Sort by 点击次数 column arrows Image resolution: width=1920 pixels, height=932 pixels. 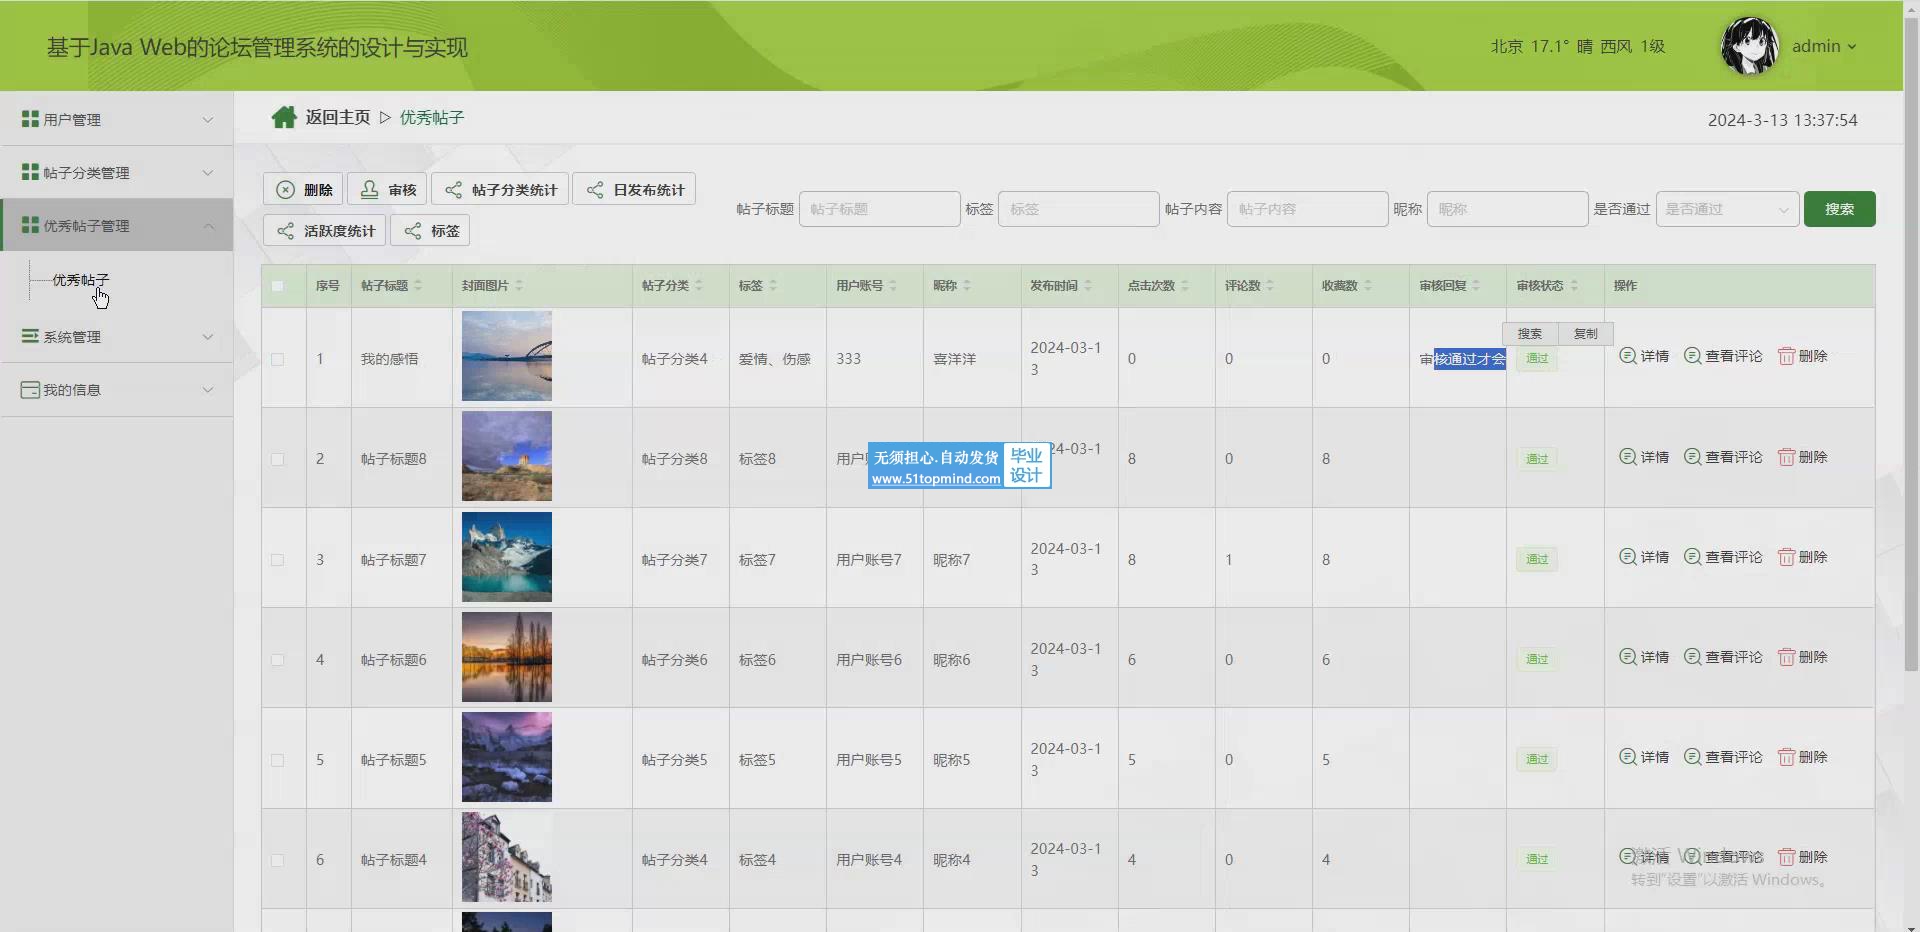click(x=1185, y=286)
